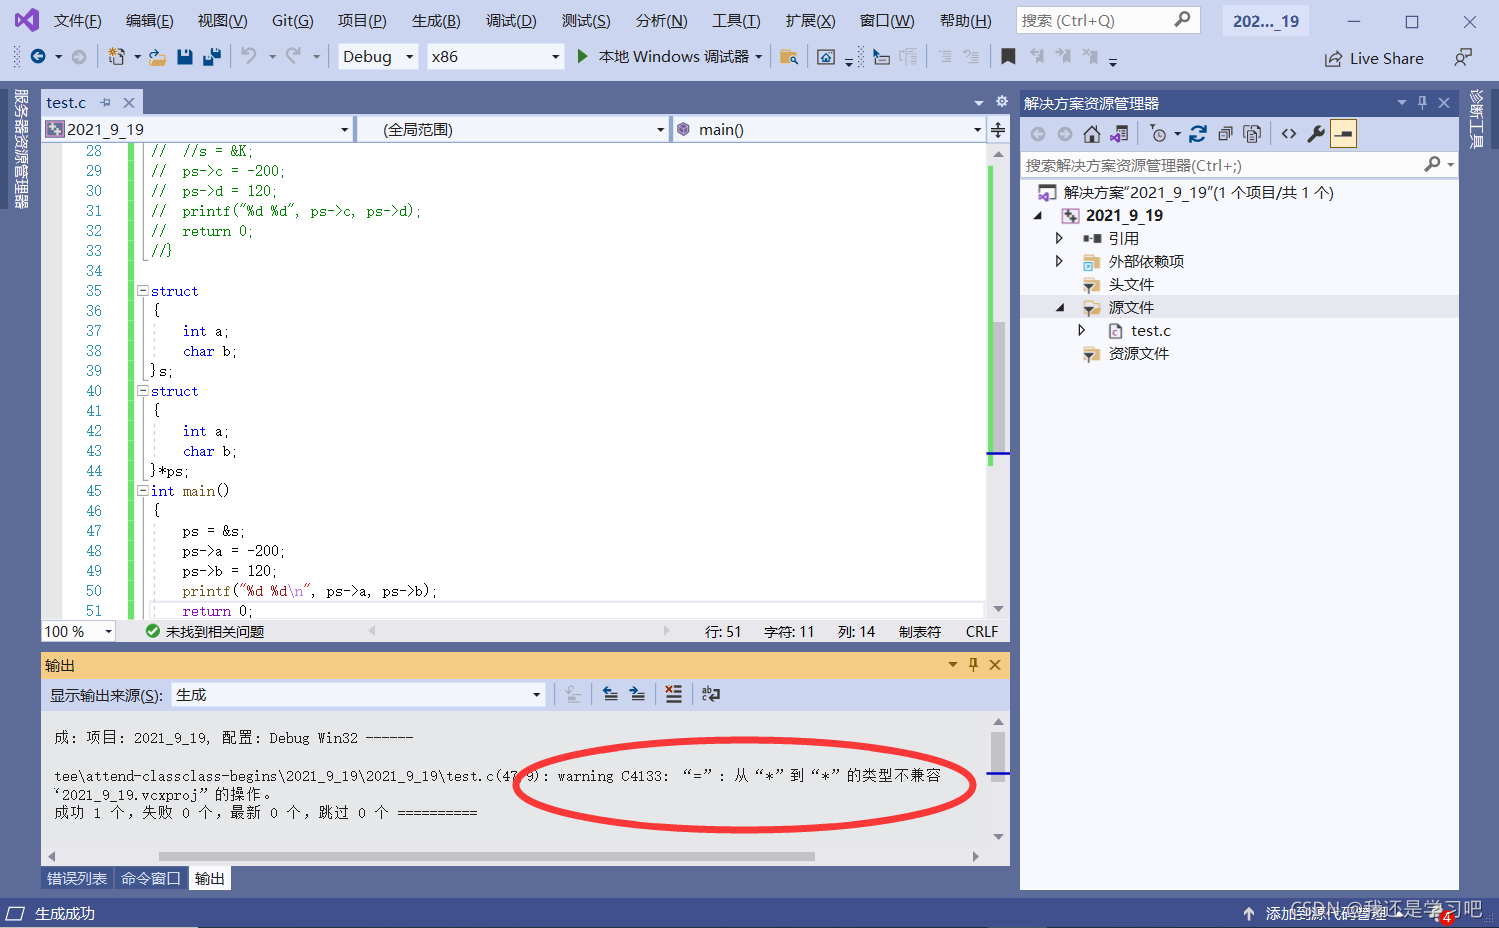Toggle the bookmark icon in toolbar

click(x=1008, y=57)
